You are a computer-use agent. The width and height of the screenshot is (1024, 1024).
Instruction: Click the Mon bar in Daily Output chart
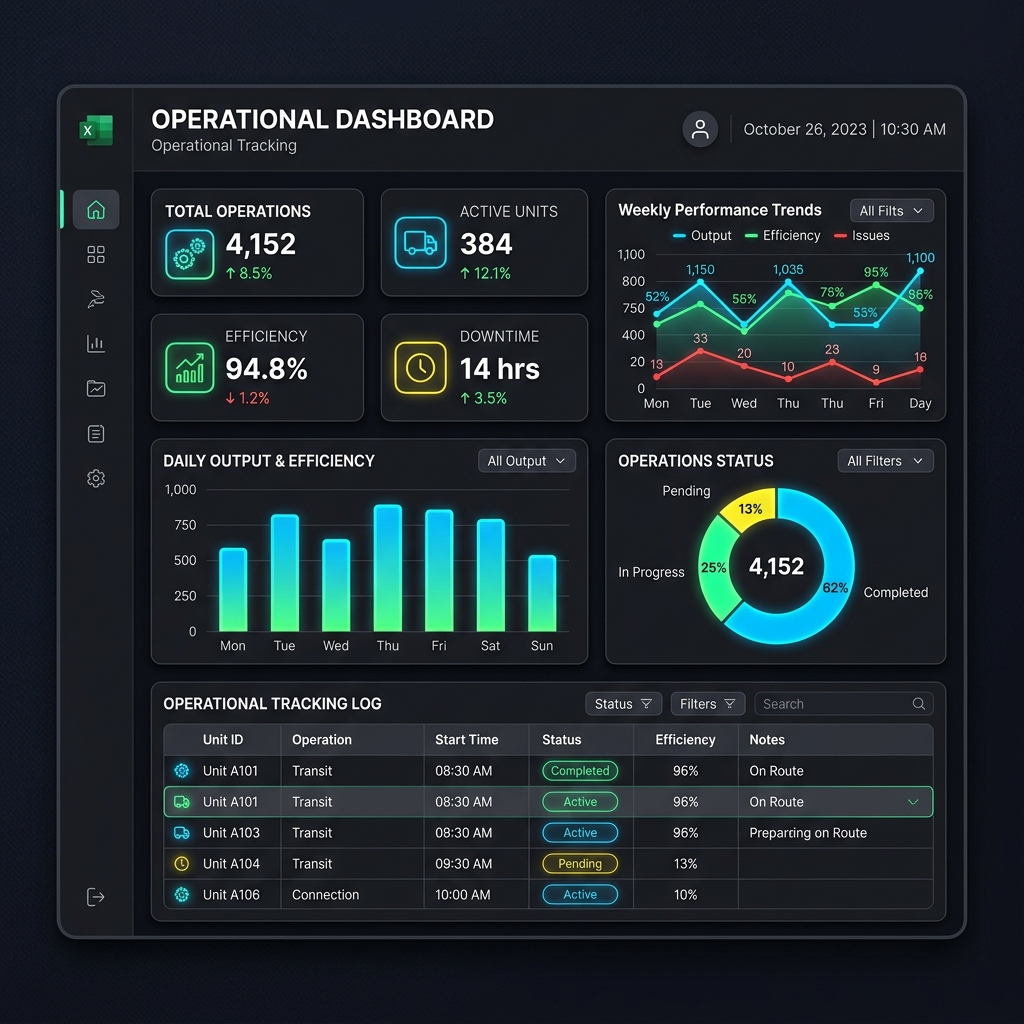tap(233, 590)
